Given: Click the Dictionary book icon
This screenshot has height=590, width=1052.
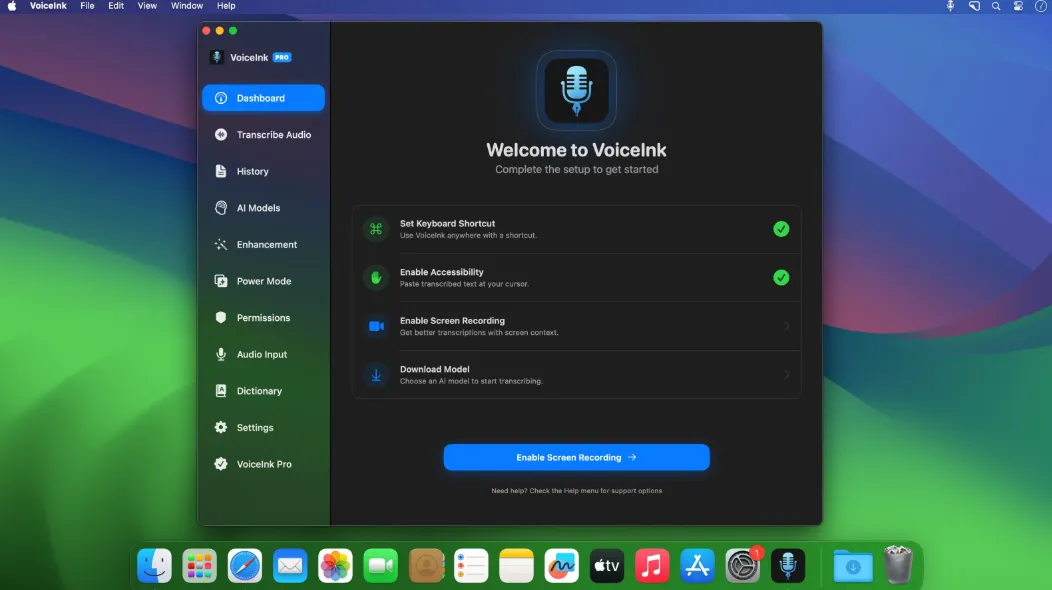Looking at the screenshot, I should coord(221,391).
